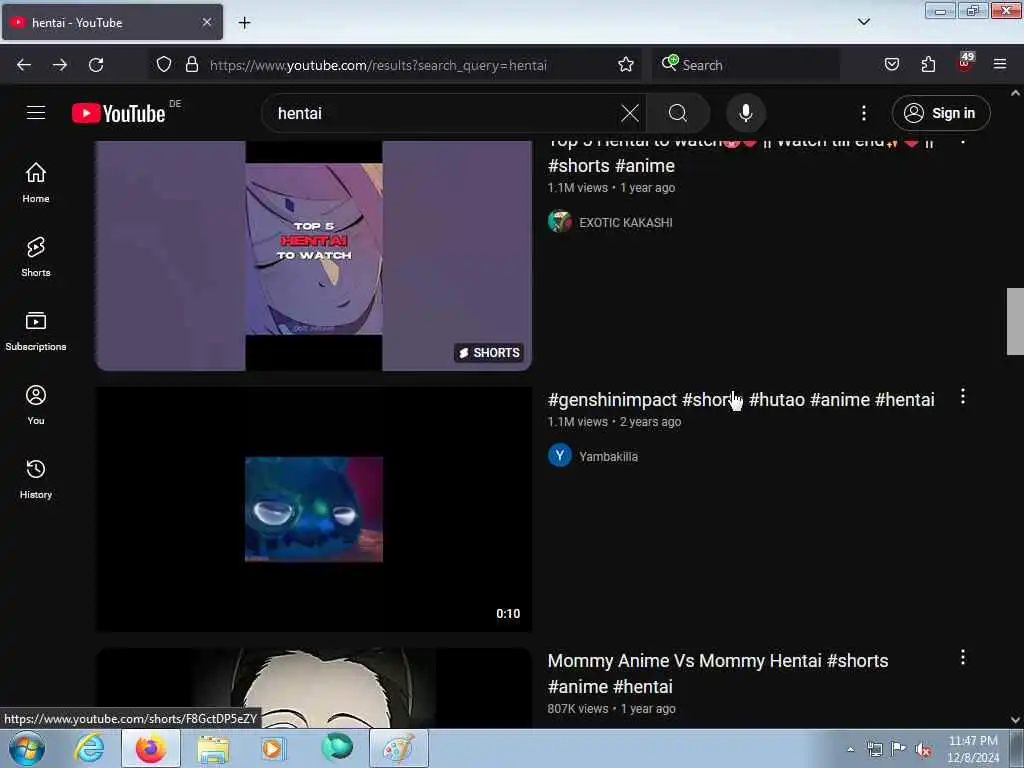Select the 'hentai - YouTube' tab

(112, 22)
